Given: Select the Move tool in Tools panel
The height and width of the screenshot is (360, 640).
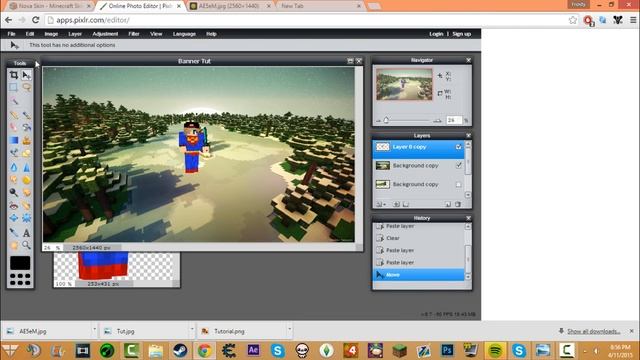Looking at the screenshot, I should click(x=26, y=75).
